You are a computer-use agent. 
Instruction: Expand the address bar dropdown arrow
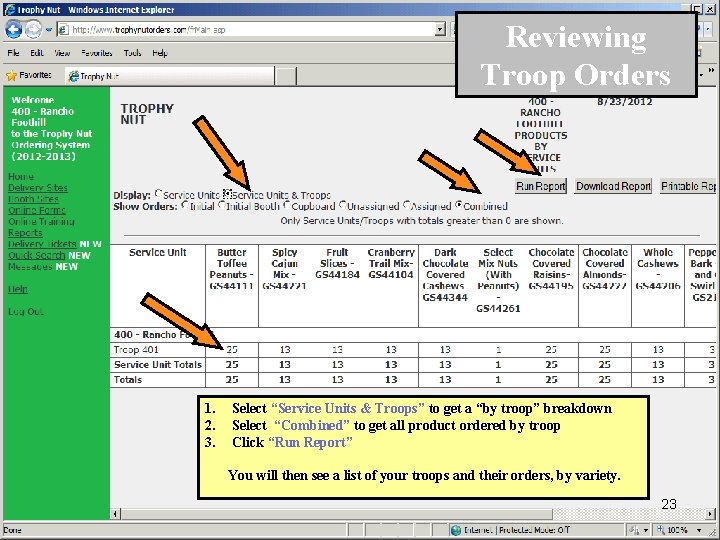pyautogui.click(x=440, y=30)
